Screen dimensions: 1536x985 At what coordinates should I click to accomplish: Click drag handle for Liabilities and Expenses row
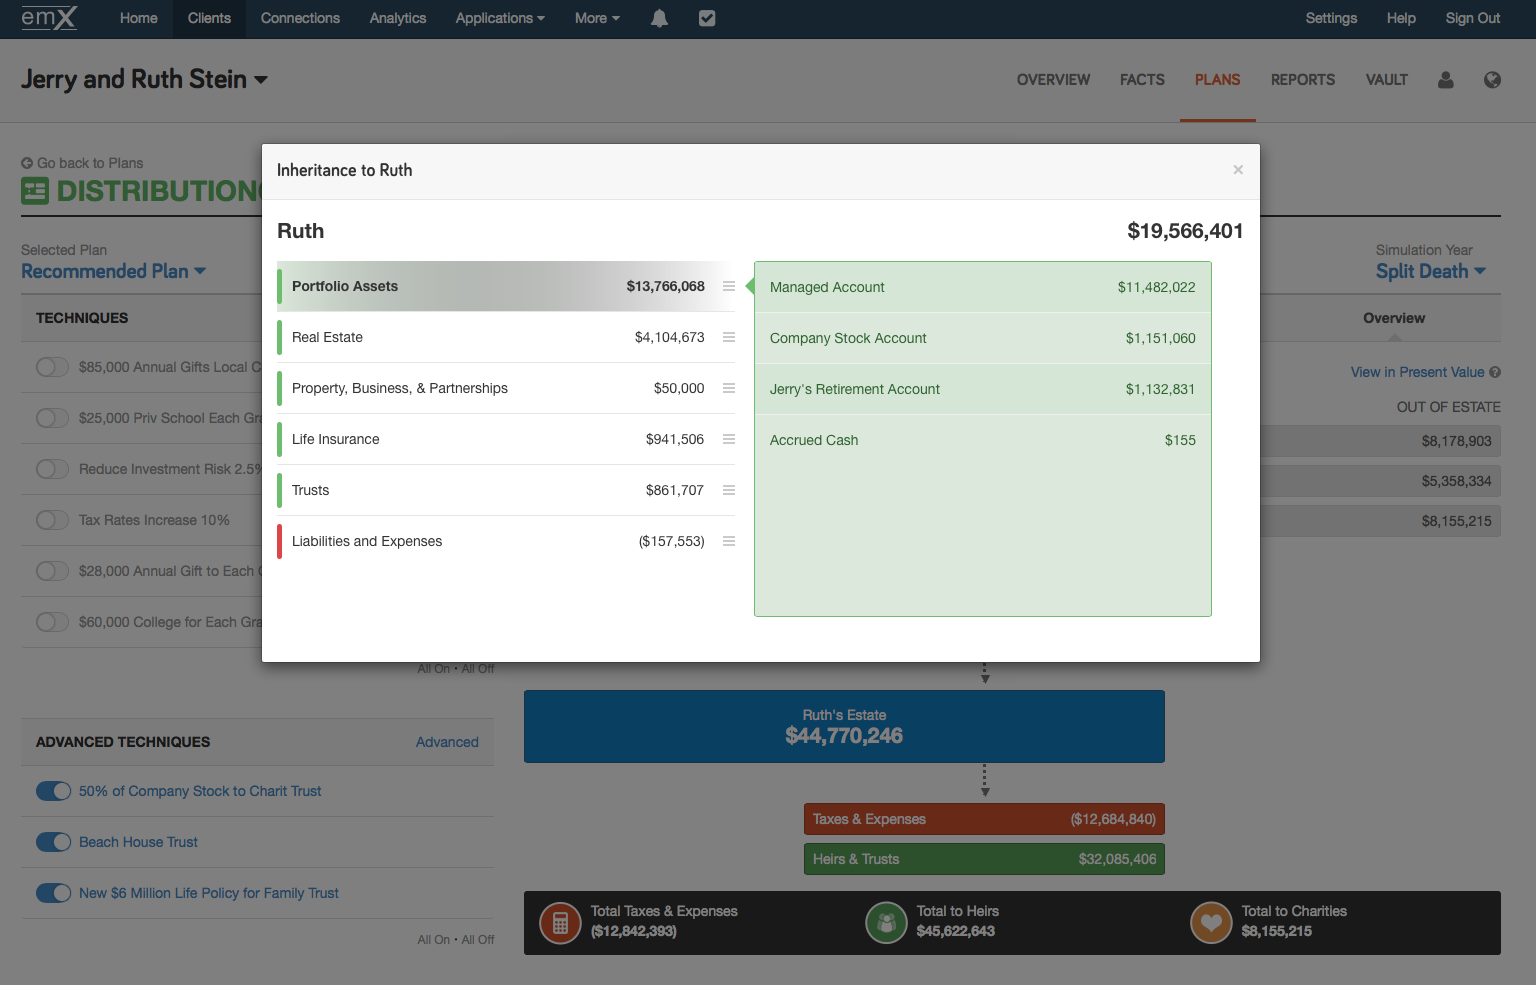coord(729,541)
